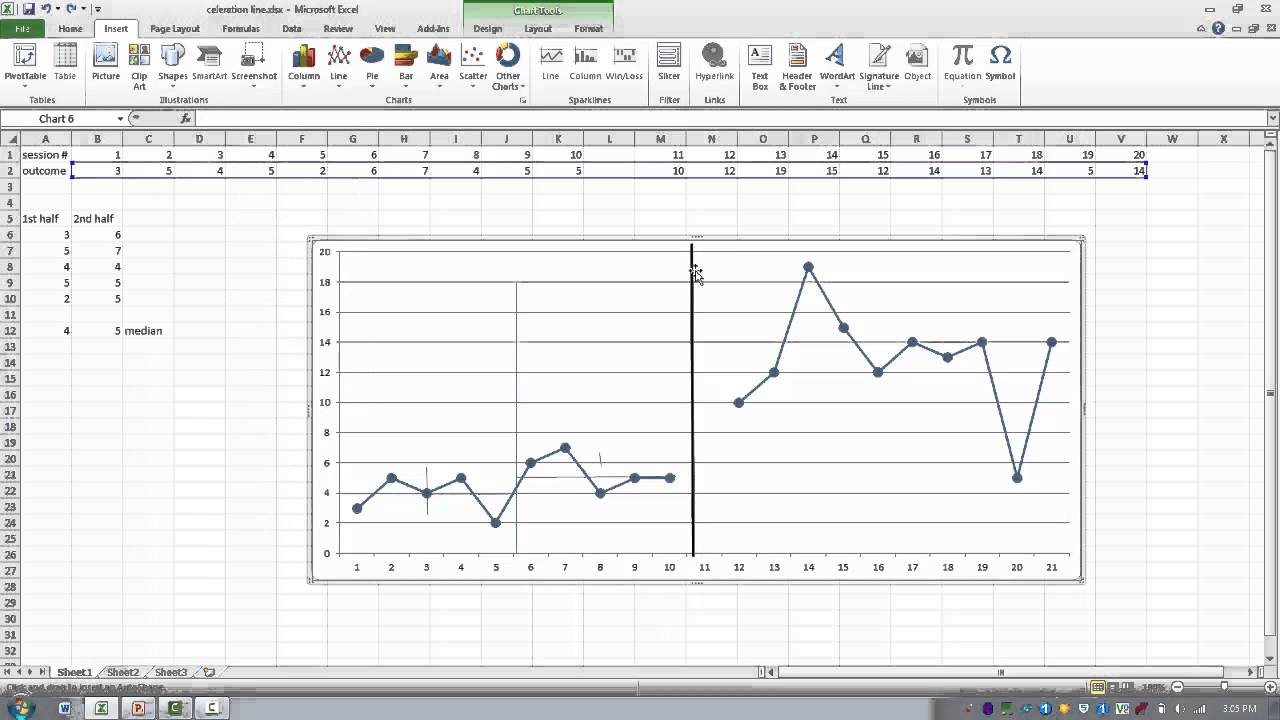Open the WordArt gallery
Screen dimensions: 1280x720
point(837,66)
